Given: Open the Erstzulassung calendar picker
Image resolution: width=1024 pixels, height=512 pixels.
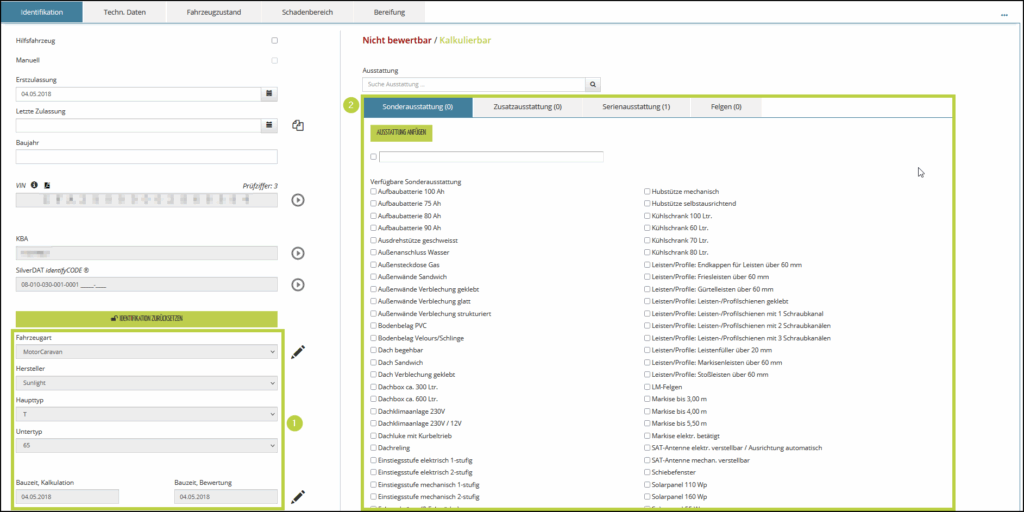Looking at the screenshot, I should 269,93.
